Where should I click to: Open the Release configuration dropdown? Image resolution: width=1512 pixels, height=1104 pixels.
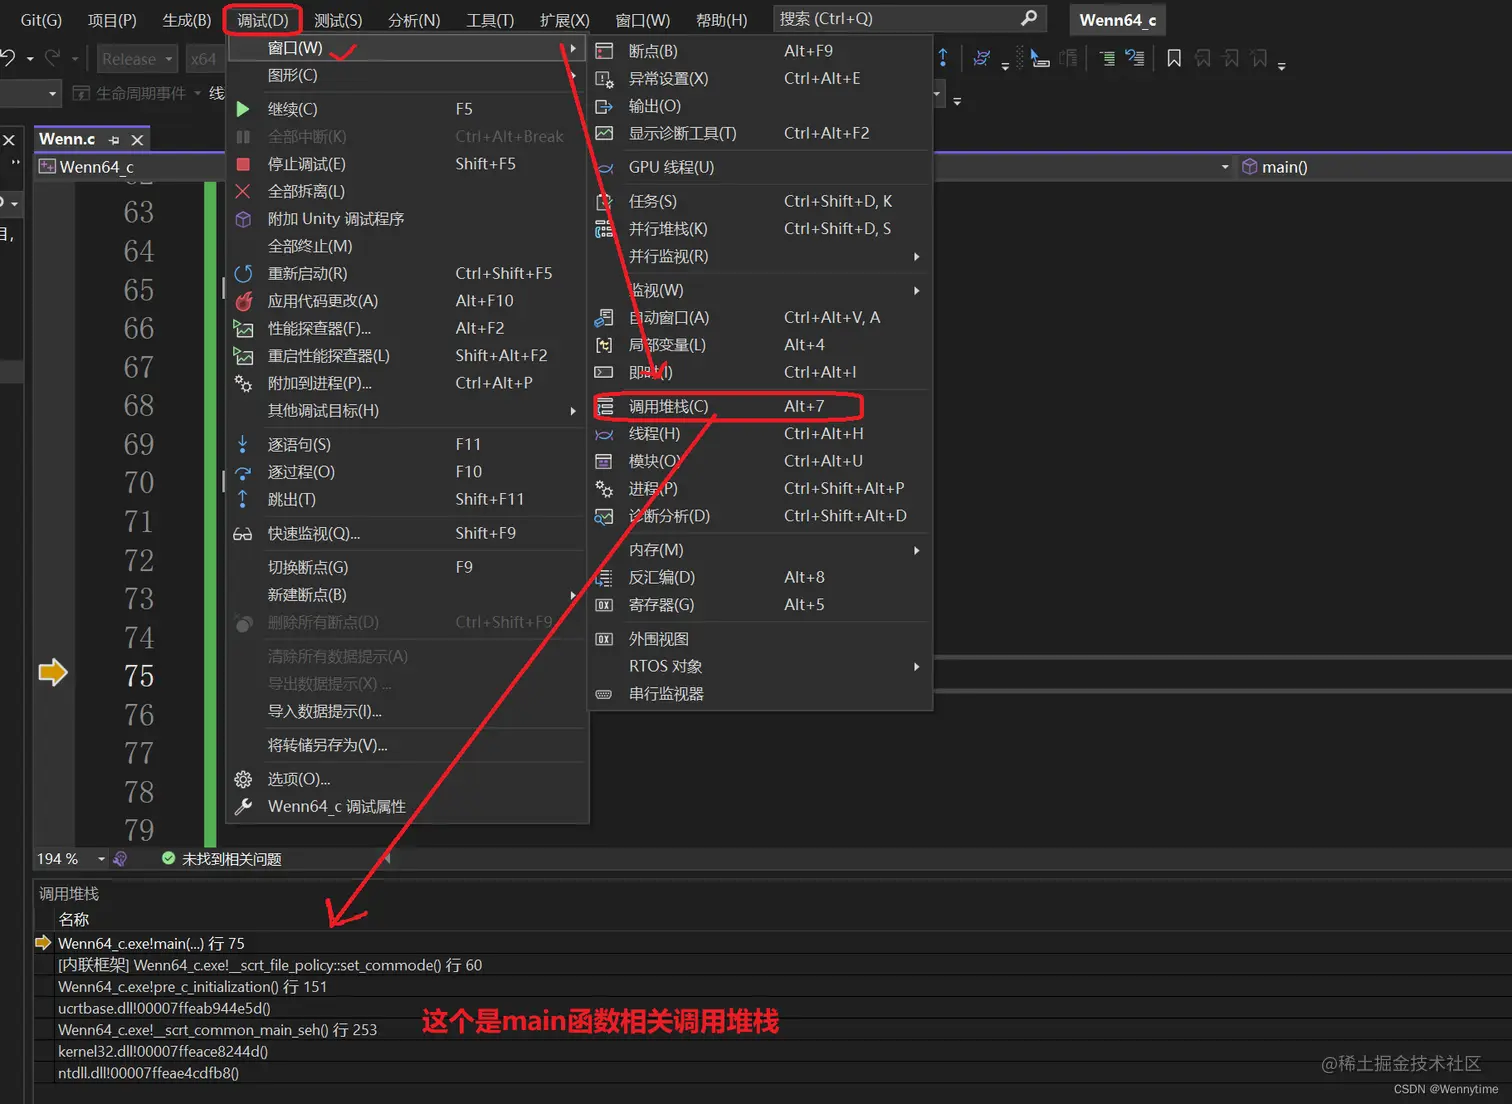(137, 59)
